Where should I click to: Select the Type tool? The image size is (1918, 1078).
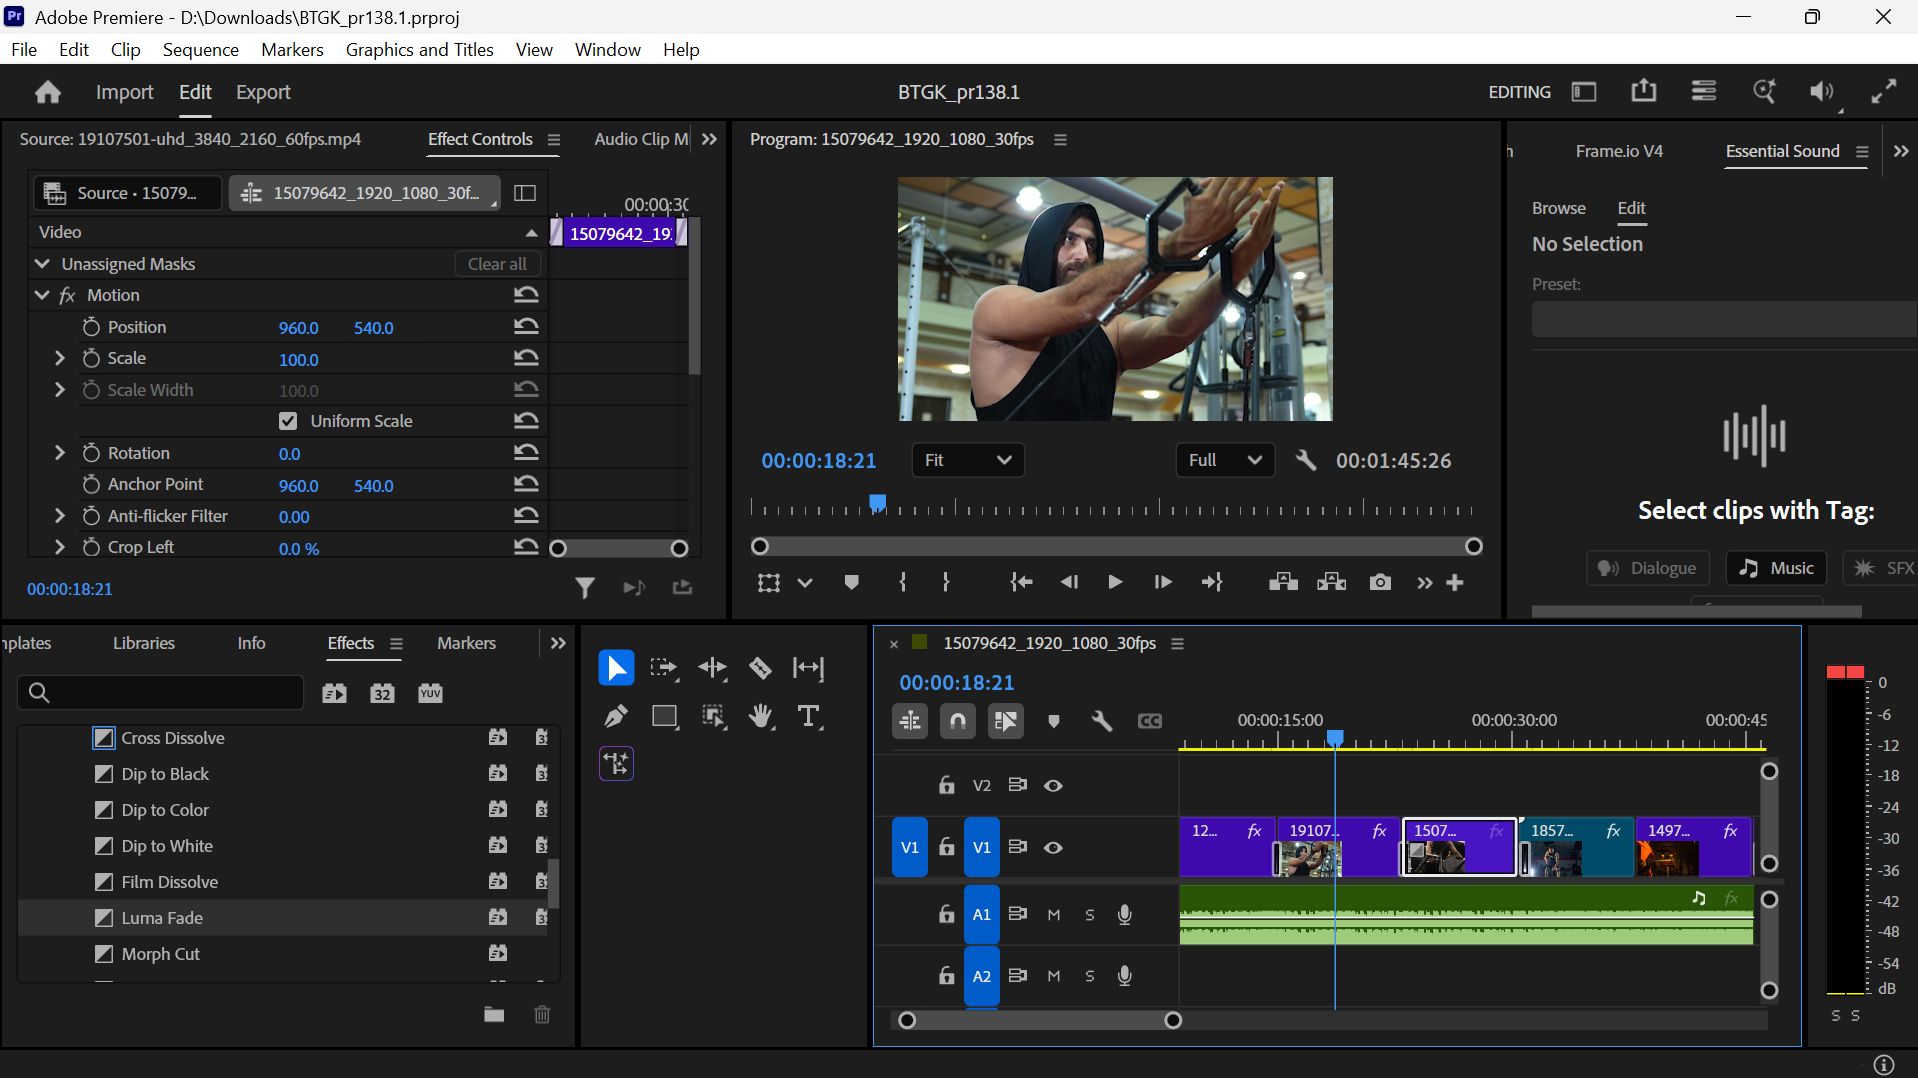(x=809, y=716)
